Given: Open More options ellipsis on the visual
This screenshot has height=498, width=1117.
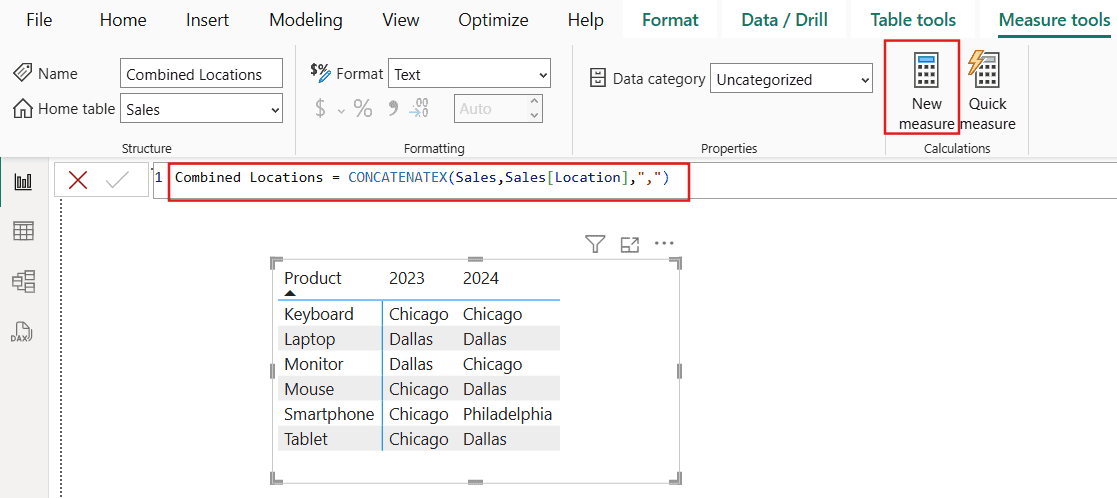Looking at the screenshot, I should point(664,244).
